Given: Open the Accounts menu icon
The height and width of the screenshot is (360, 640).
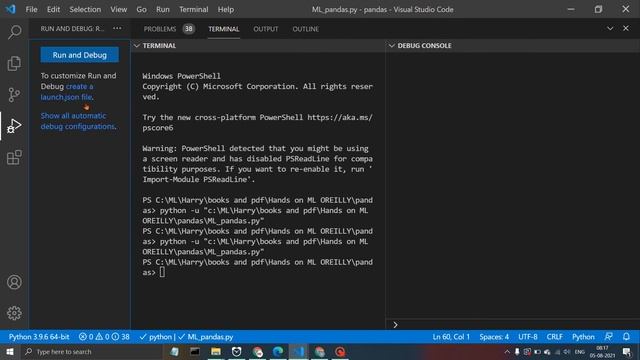Looking at the screenshot, I should pyautogui.click(x=14, y=282).
